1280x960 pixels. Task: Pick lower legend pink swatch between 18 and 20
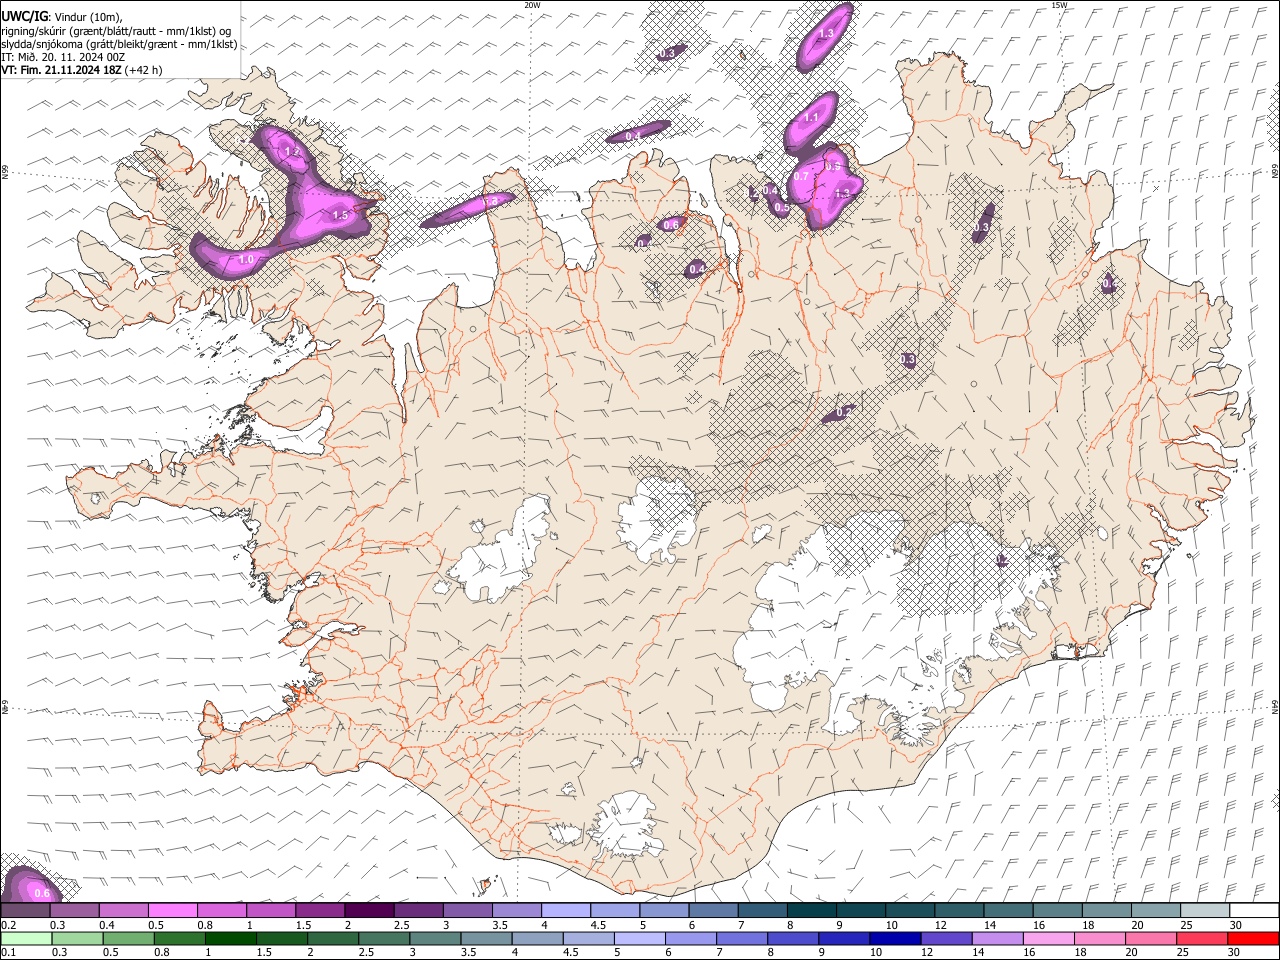(1099, 938)
